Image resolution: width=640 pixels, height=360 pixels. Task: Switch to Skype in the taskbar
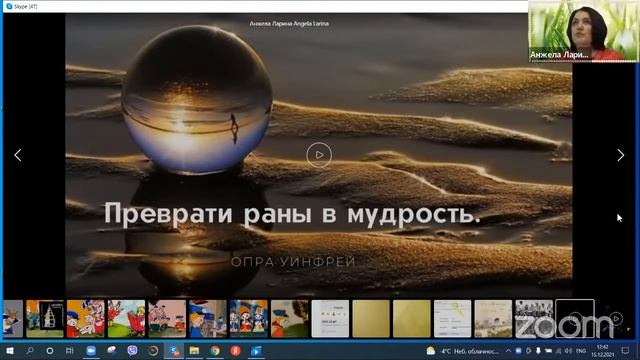pos(174,351)
